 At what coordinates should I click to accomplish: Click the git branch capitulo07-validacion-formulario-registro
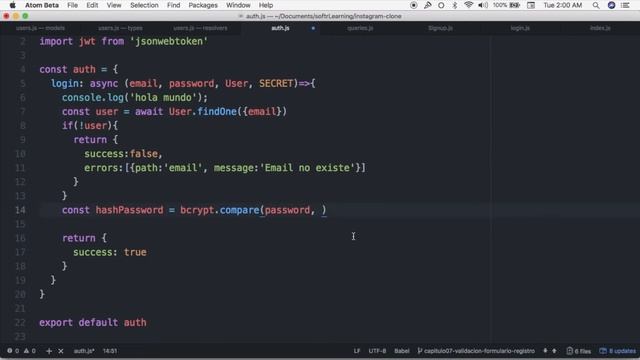point(476,351)
